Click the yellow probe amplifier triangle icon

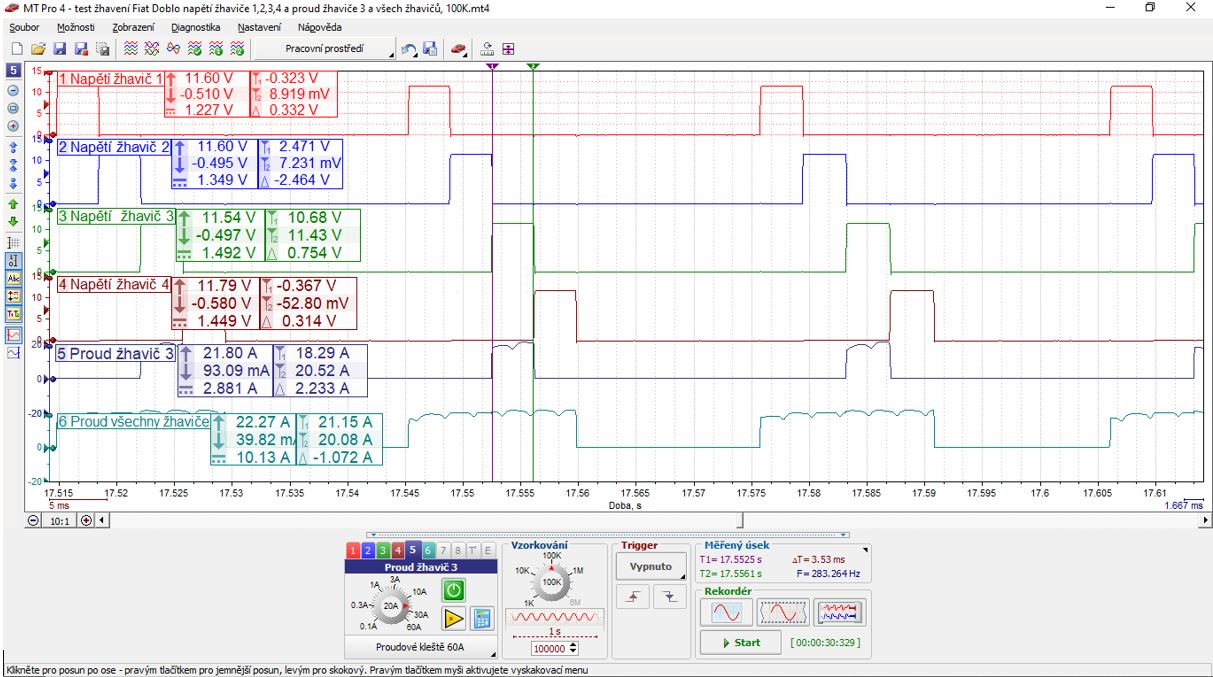(x=453, y=618)
